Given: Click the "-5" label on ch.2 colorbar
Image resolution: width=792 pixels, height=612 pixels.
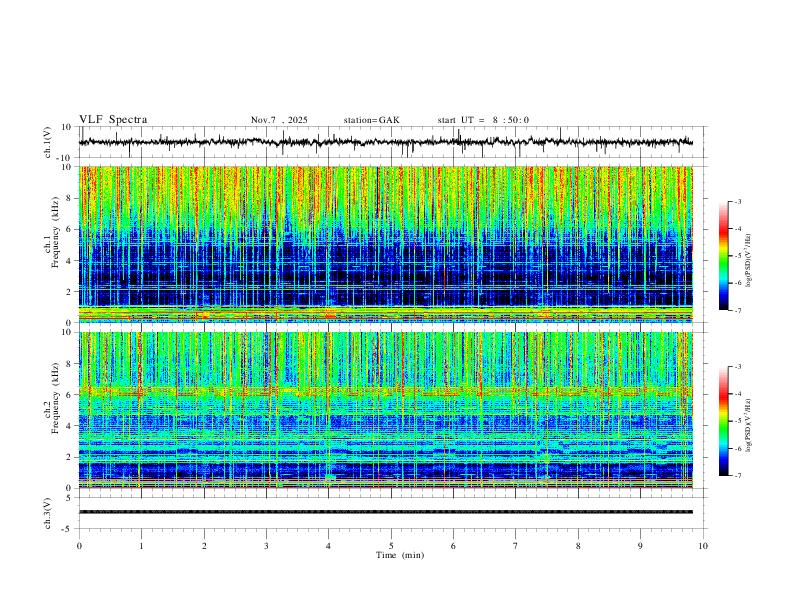Looking at the screenshot, I should (738, 421).
